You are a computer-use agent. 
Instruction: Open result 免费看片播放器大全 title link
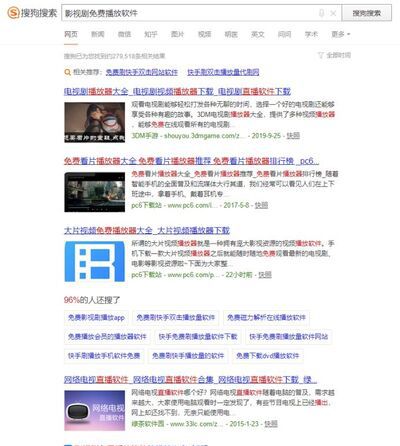191,161
